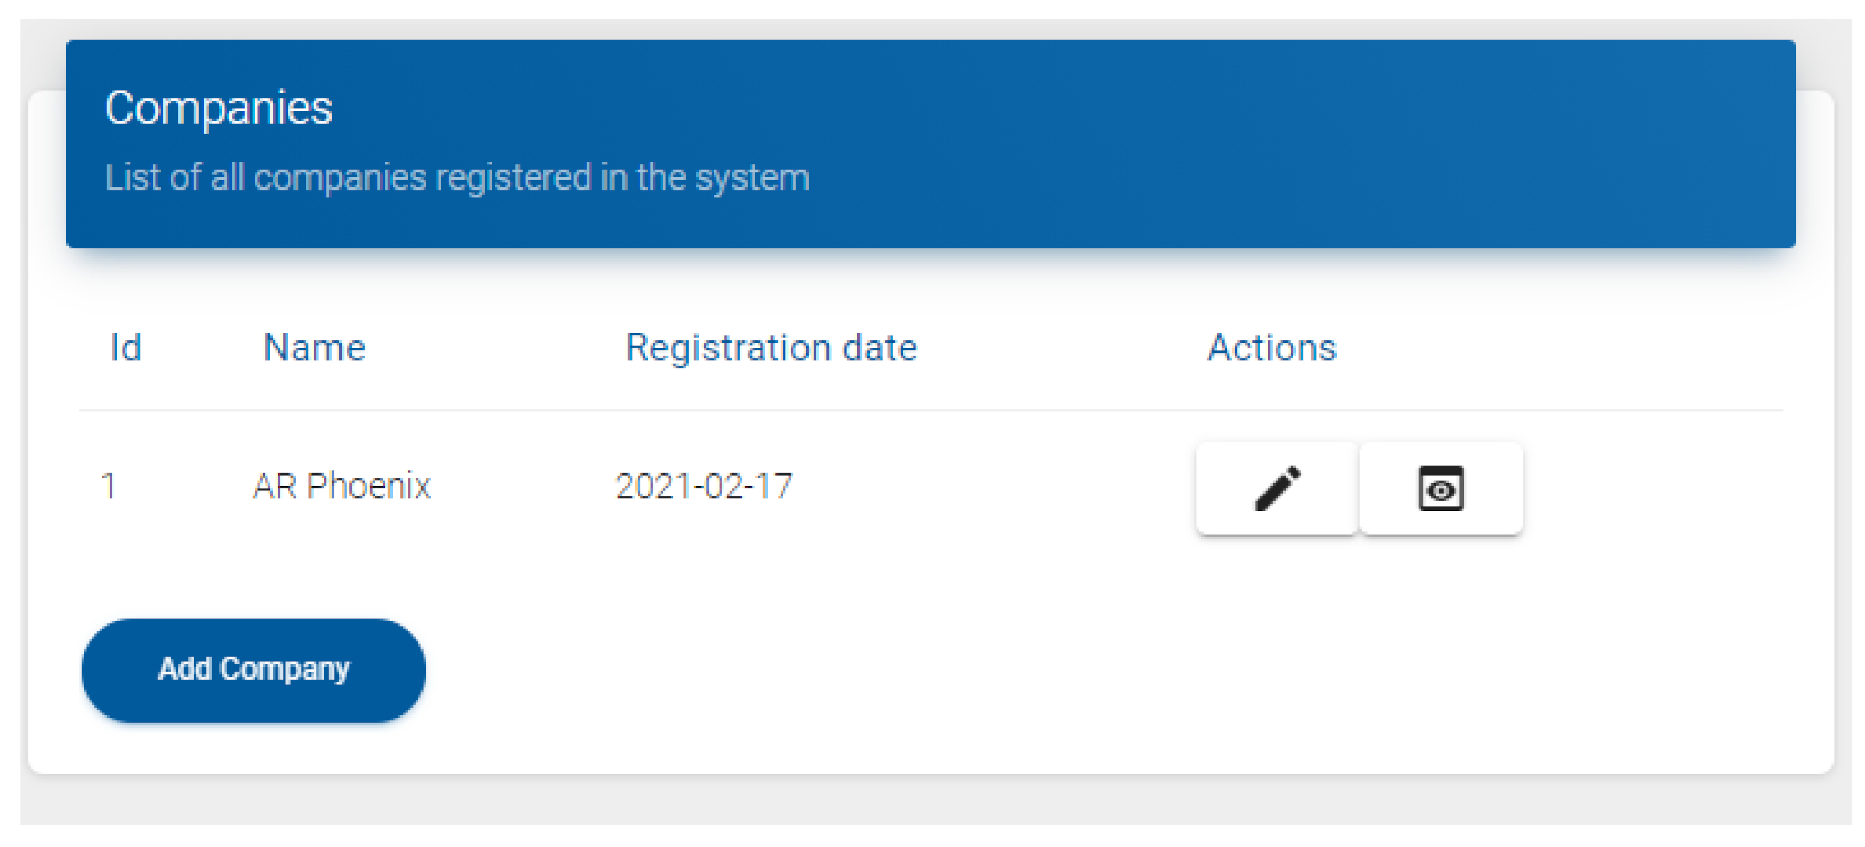This screenshot has width=1865, height=847.
Task: Select the row dated 2021-02-17
Action: click(704, 486)
